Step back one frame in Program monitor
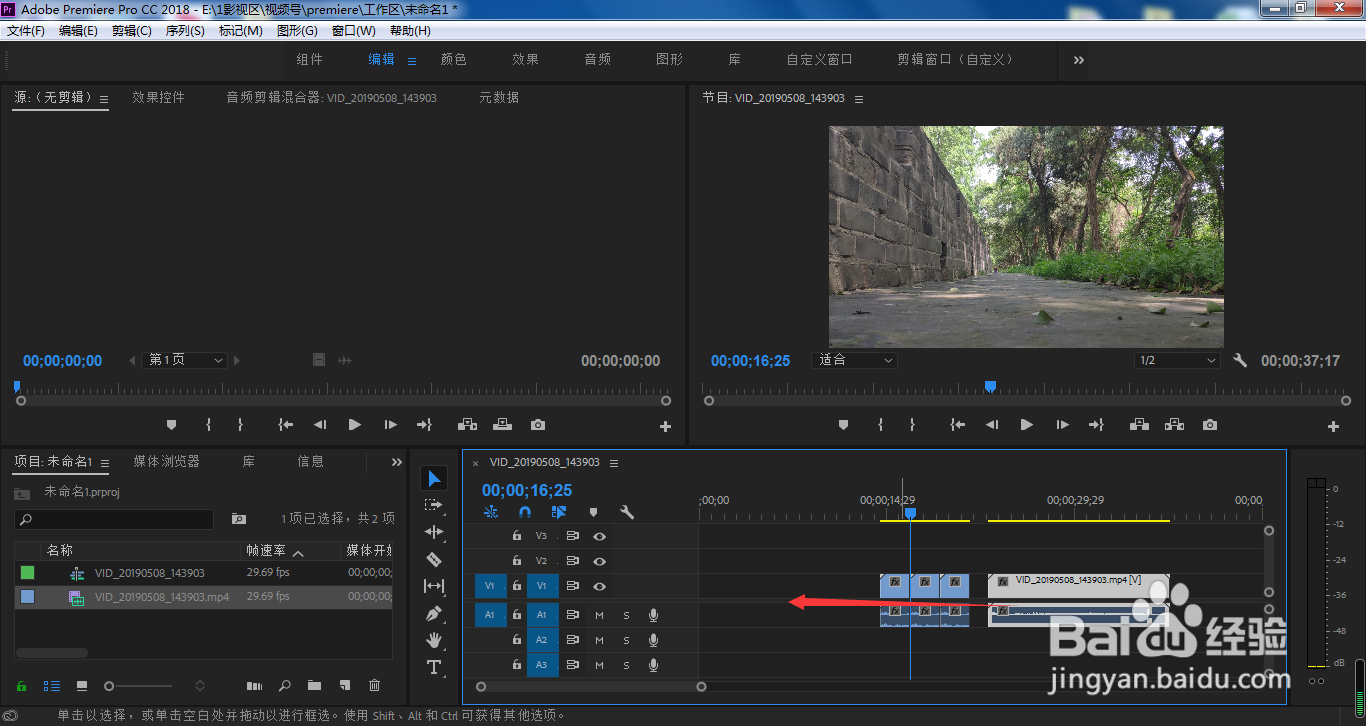 click(992, 425)
